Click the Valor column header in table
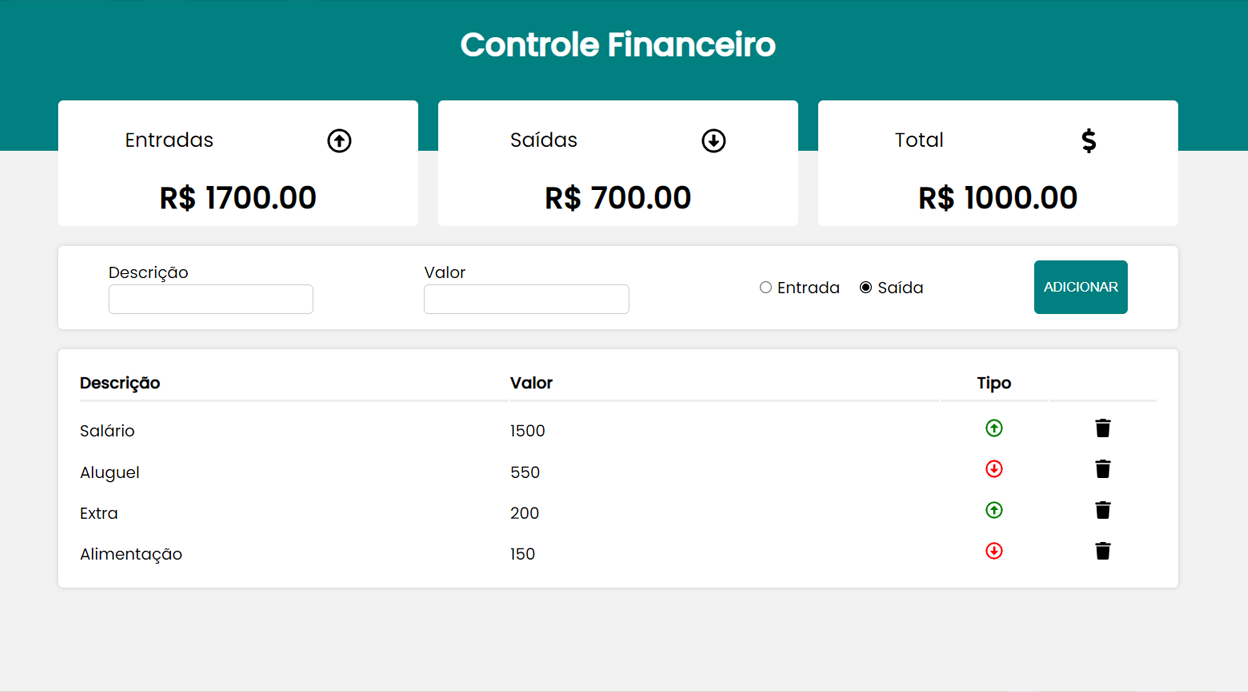 [x=531, y=383]
